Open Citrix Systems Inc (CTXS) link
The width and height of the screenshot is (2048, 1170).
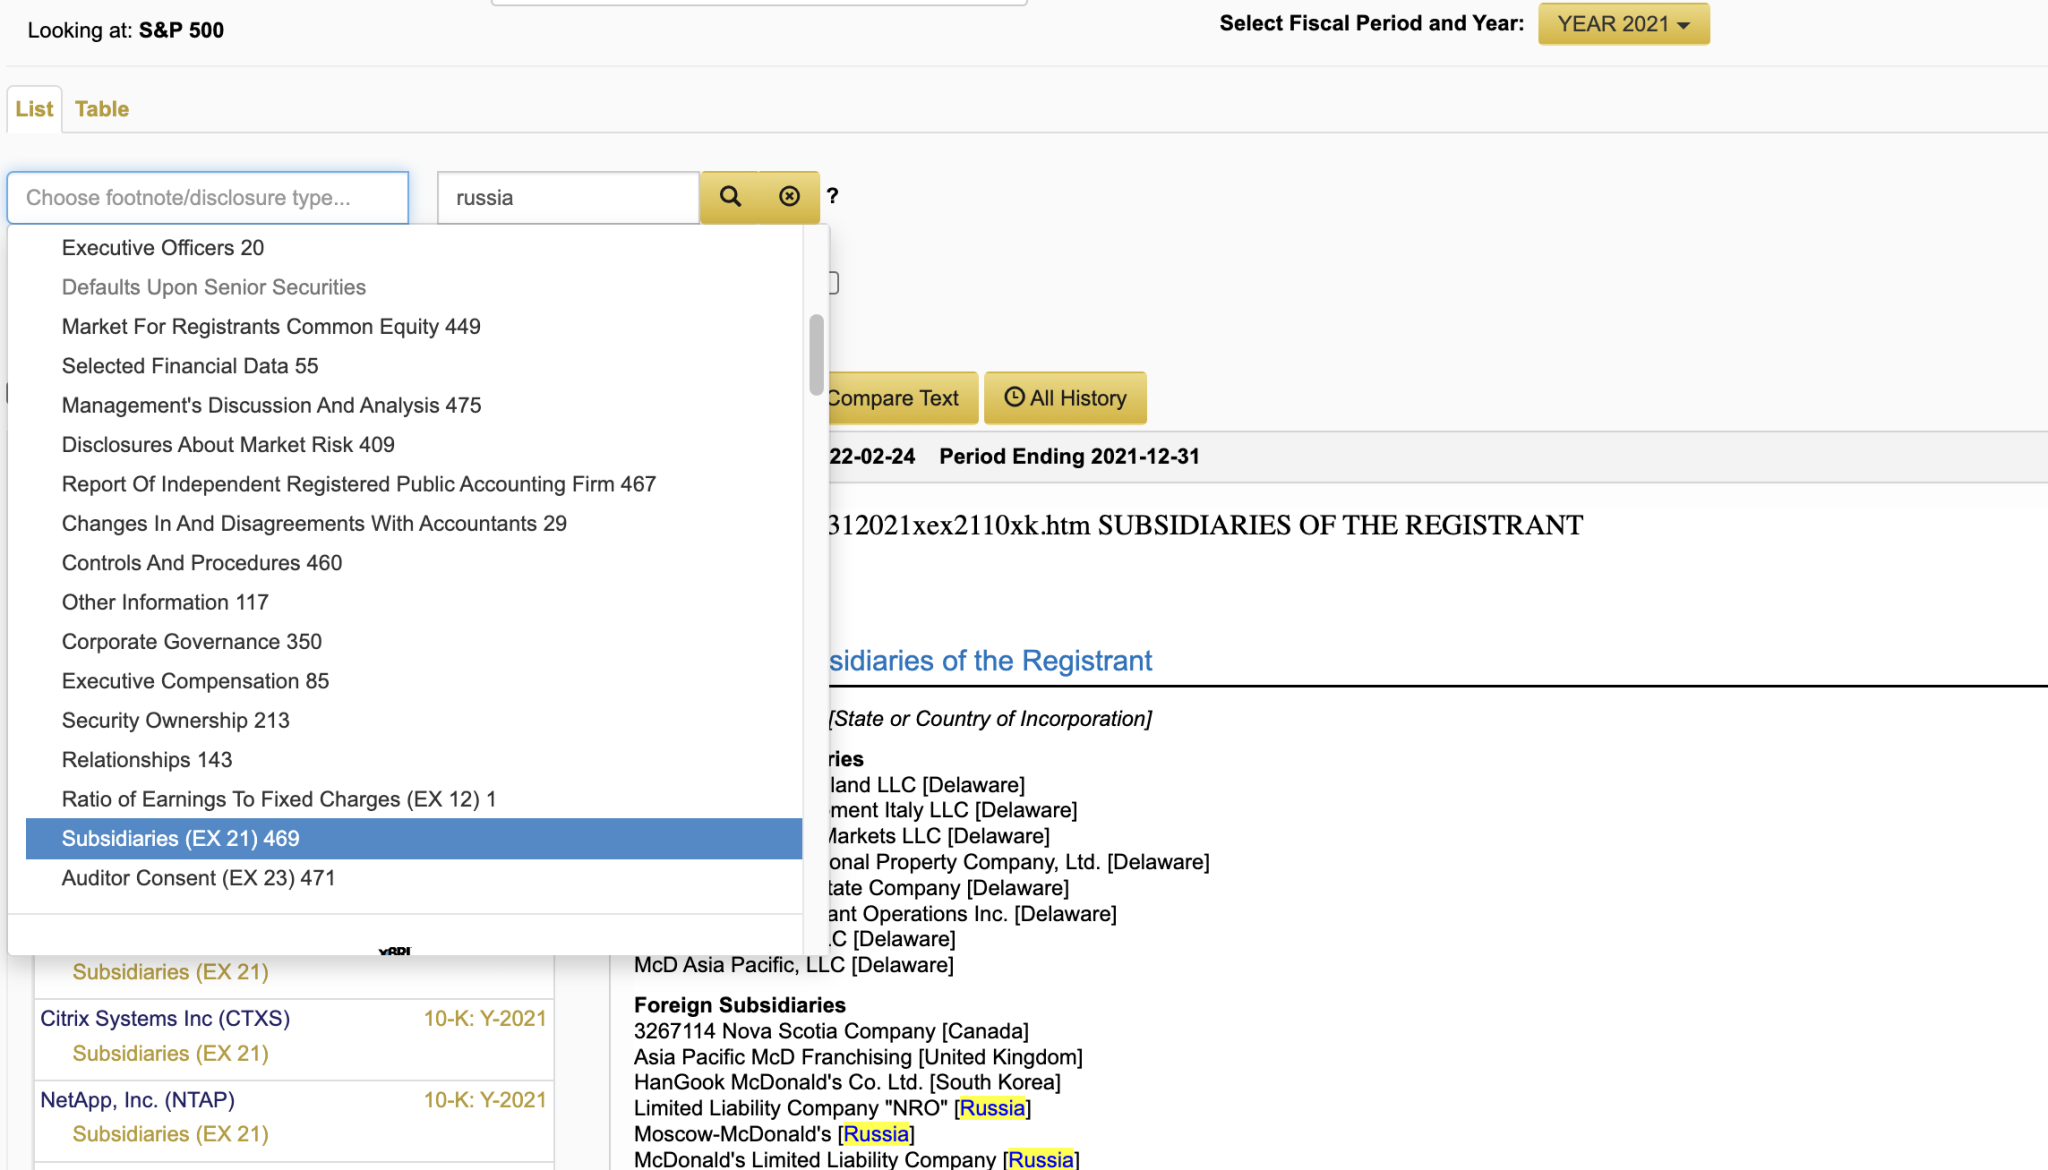coord(165,1018)
